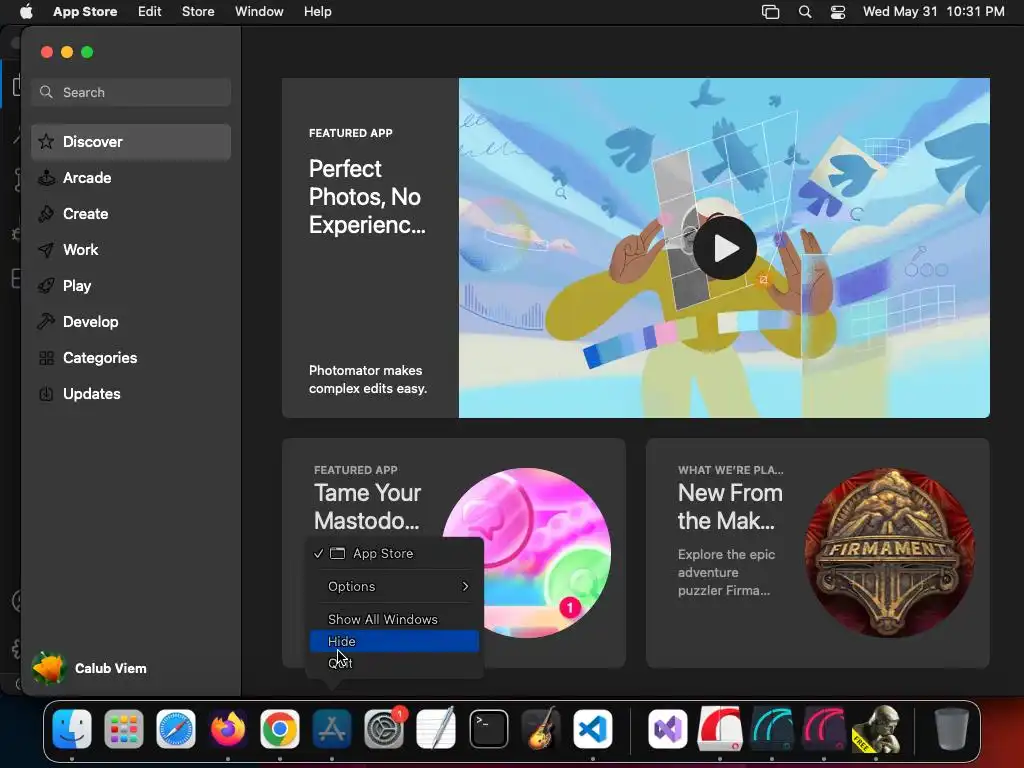Choose Show All Windows
The height and width of the screenshot is (768, 1024).
tap(394, 619)
